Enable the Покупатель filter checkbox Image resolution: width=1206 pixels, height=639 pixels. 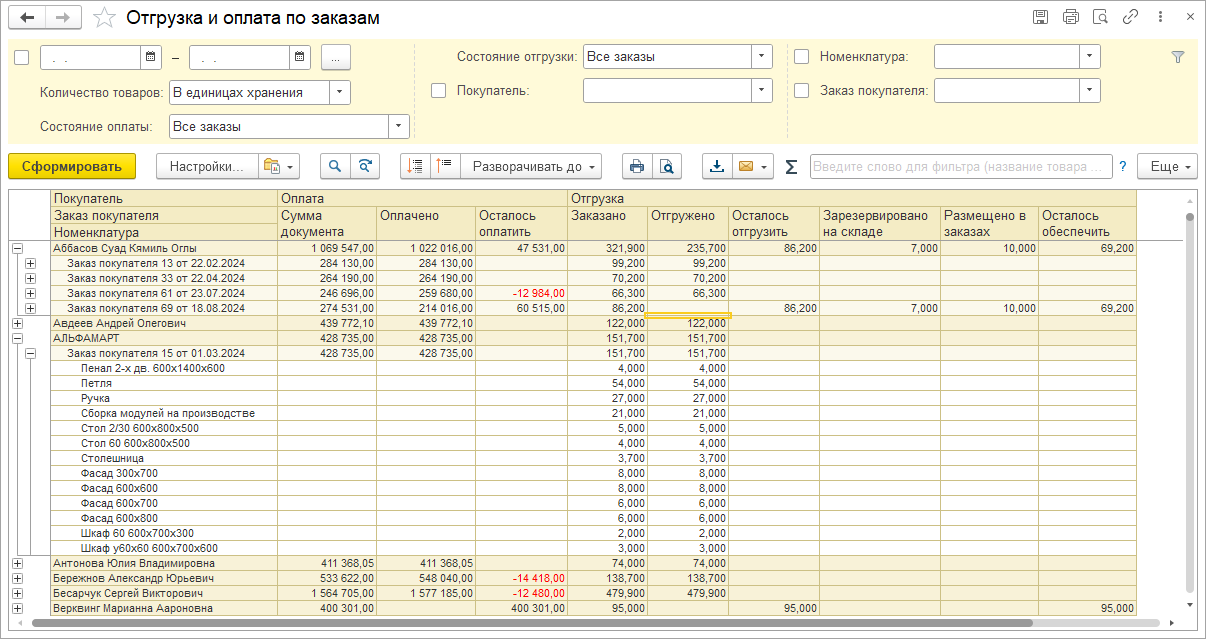click(x=438, y=90)
